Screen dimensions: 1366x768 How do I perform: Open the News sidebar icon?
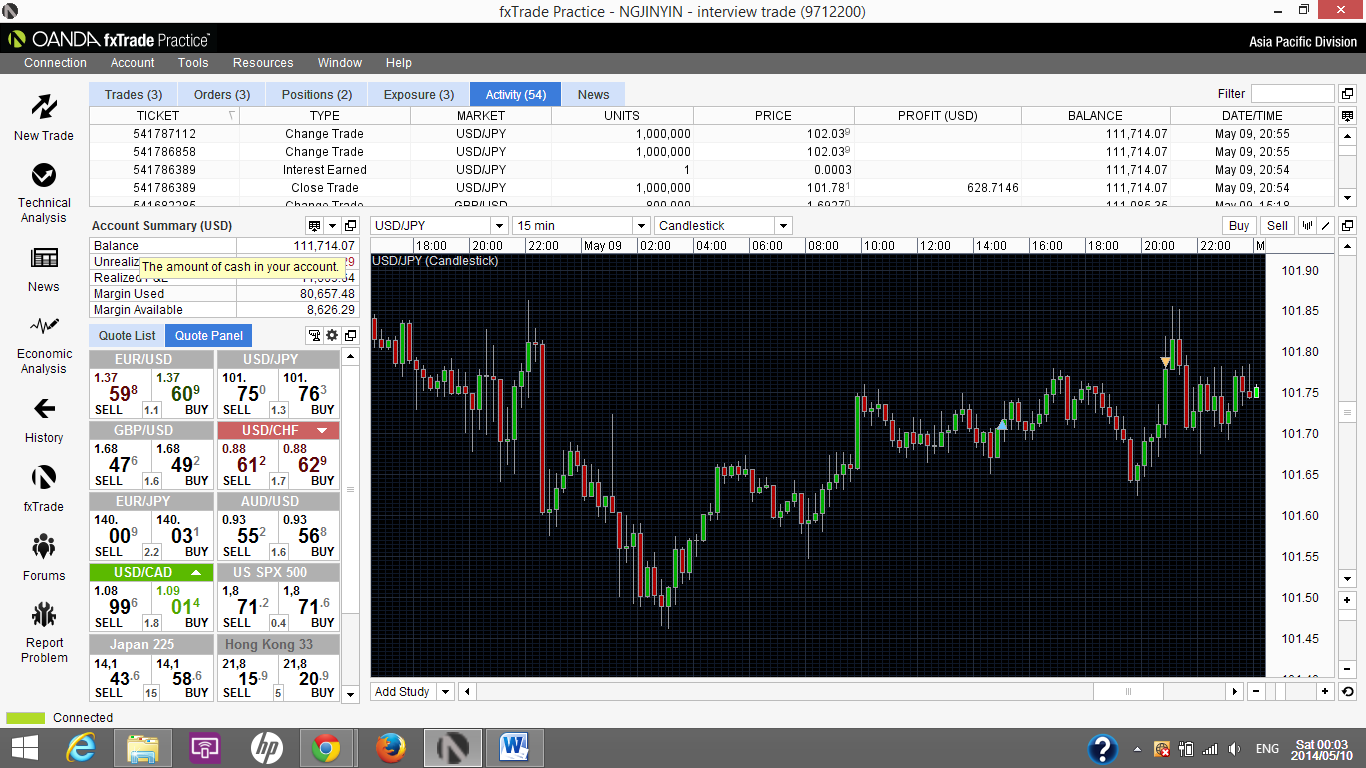point(44,258)
